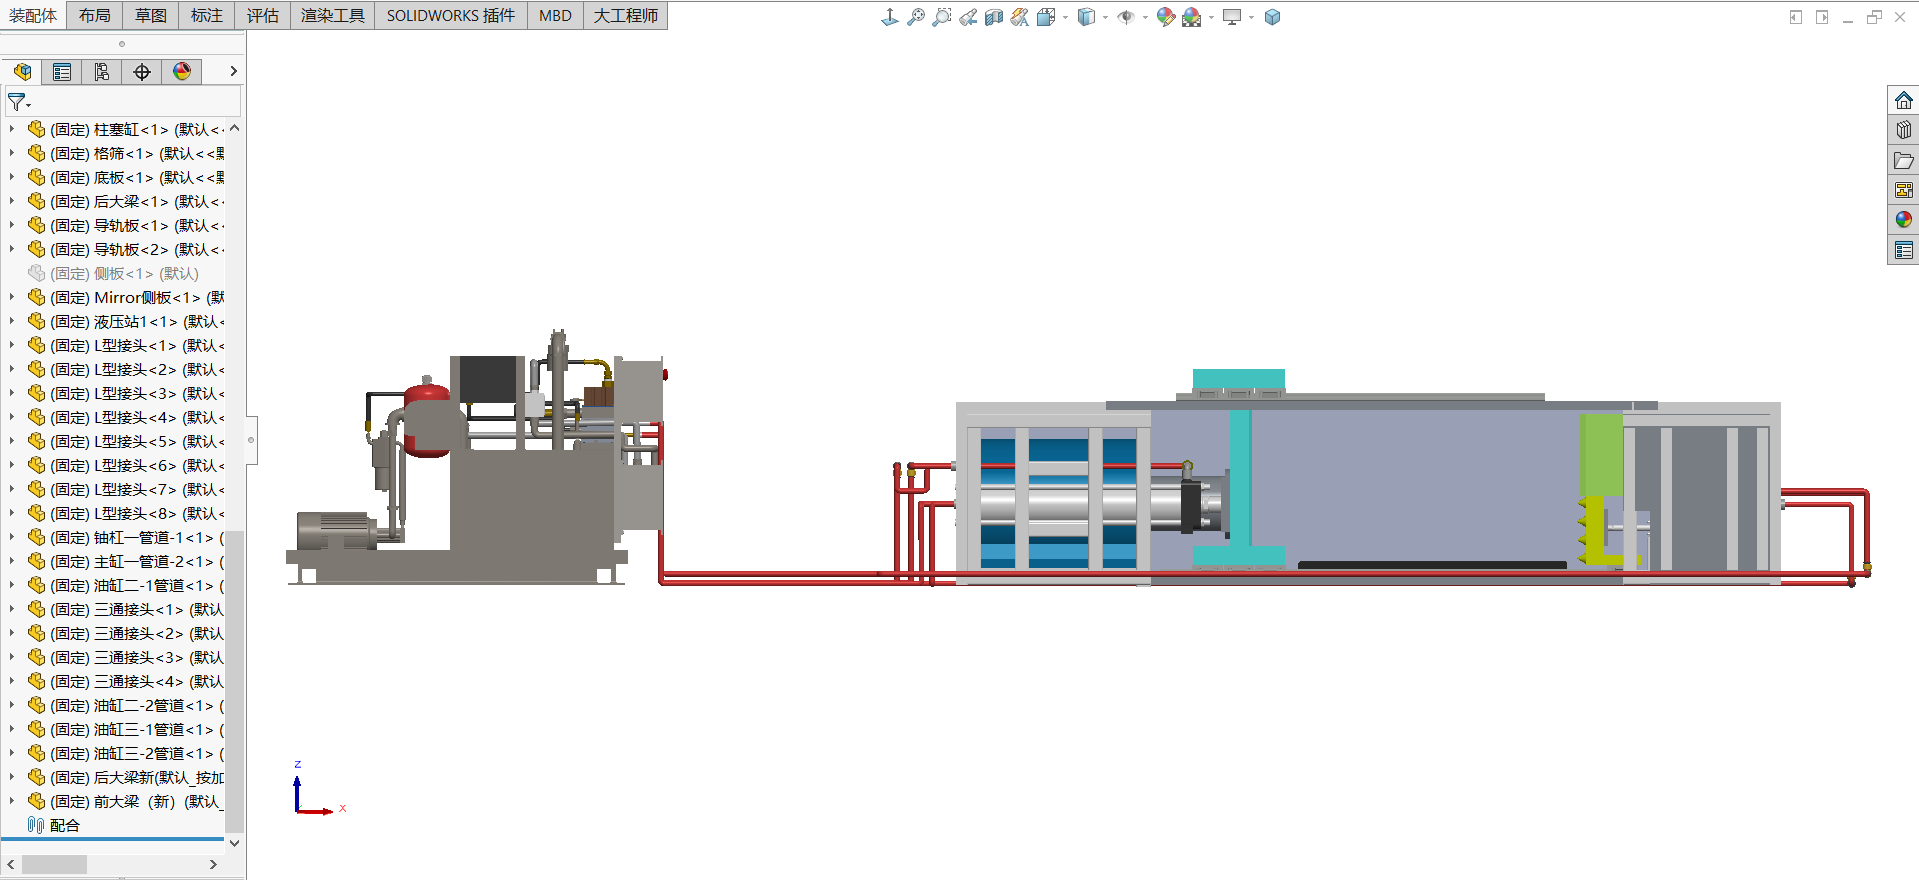Open View Palette task pane icon

point(1903,190)
